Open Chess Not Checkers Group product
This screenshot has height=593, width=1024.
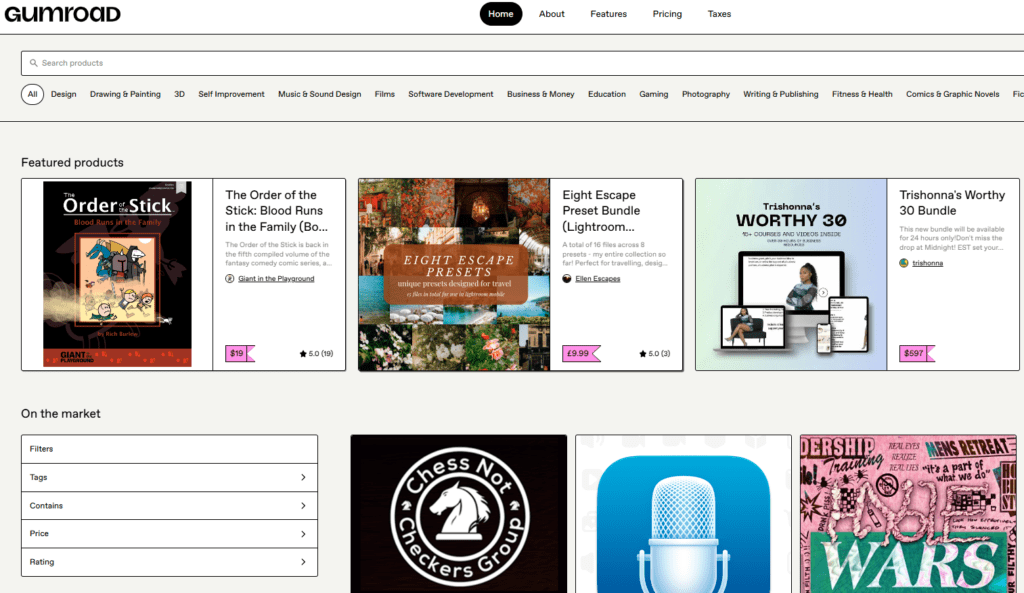[458, 514]
